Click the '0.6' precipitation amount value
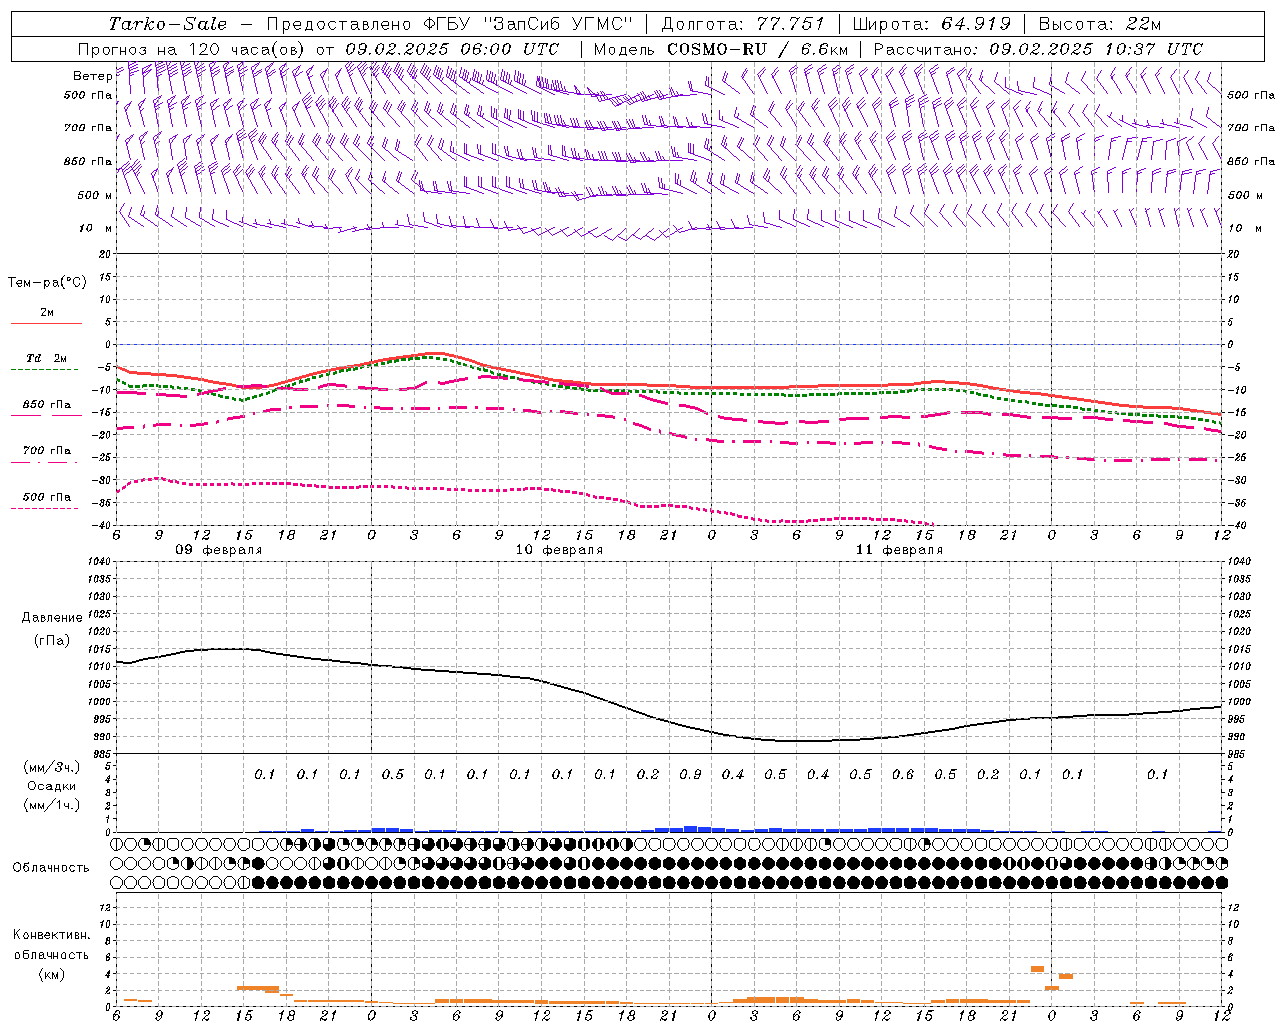The image size is (1280, 1024). pos(903,775)
